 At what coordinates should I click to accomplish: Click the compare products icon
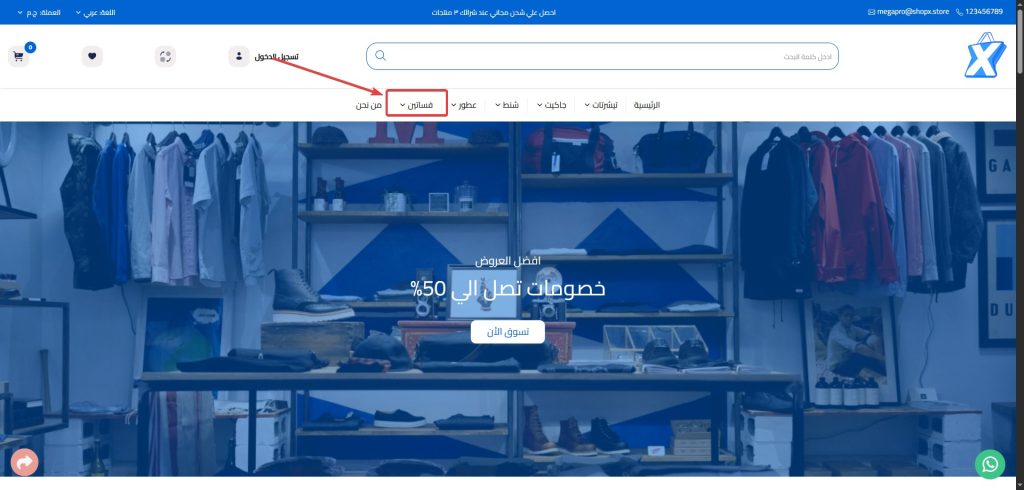[x=165, y=56]
